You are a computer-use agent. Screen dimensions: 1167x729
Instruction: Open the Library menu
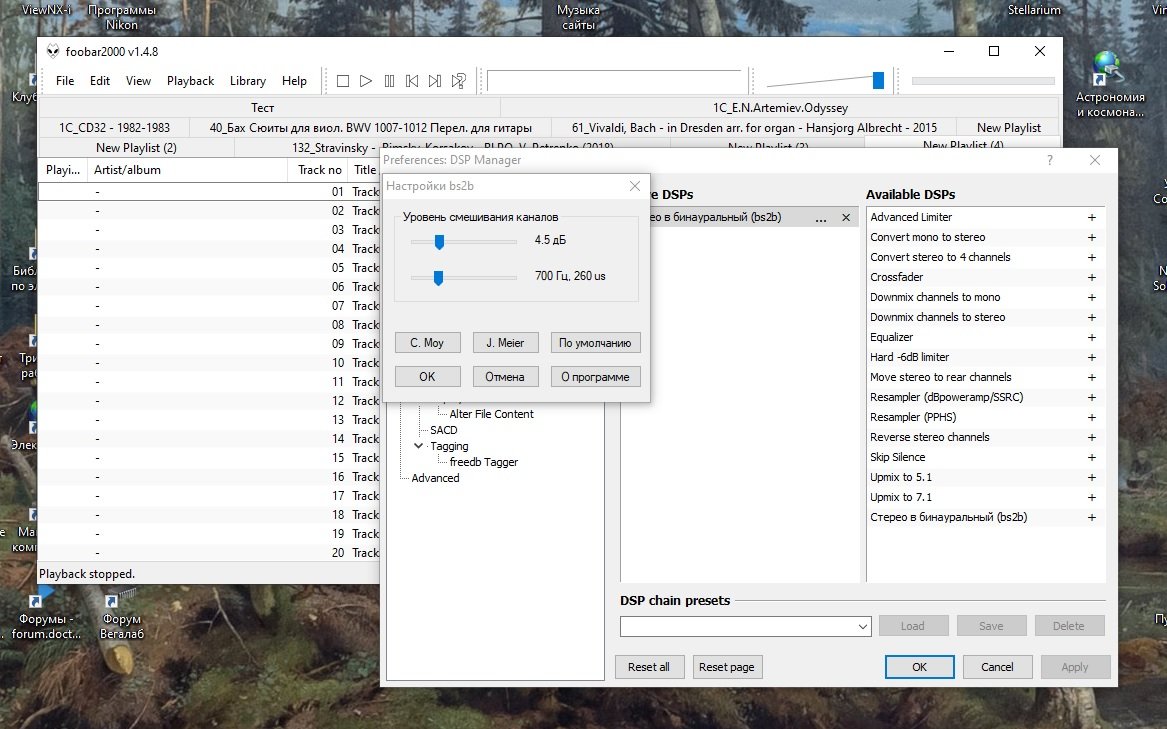coord(248,80)
